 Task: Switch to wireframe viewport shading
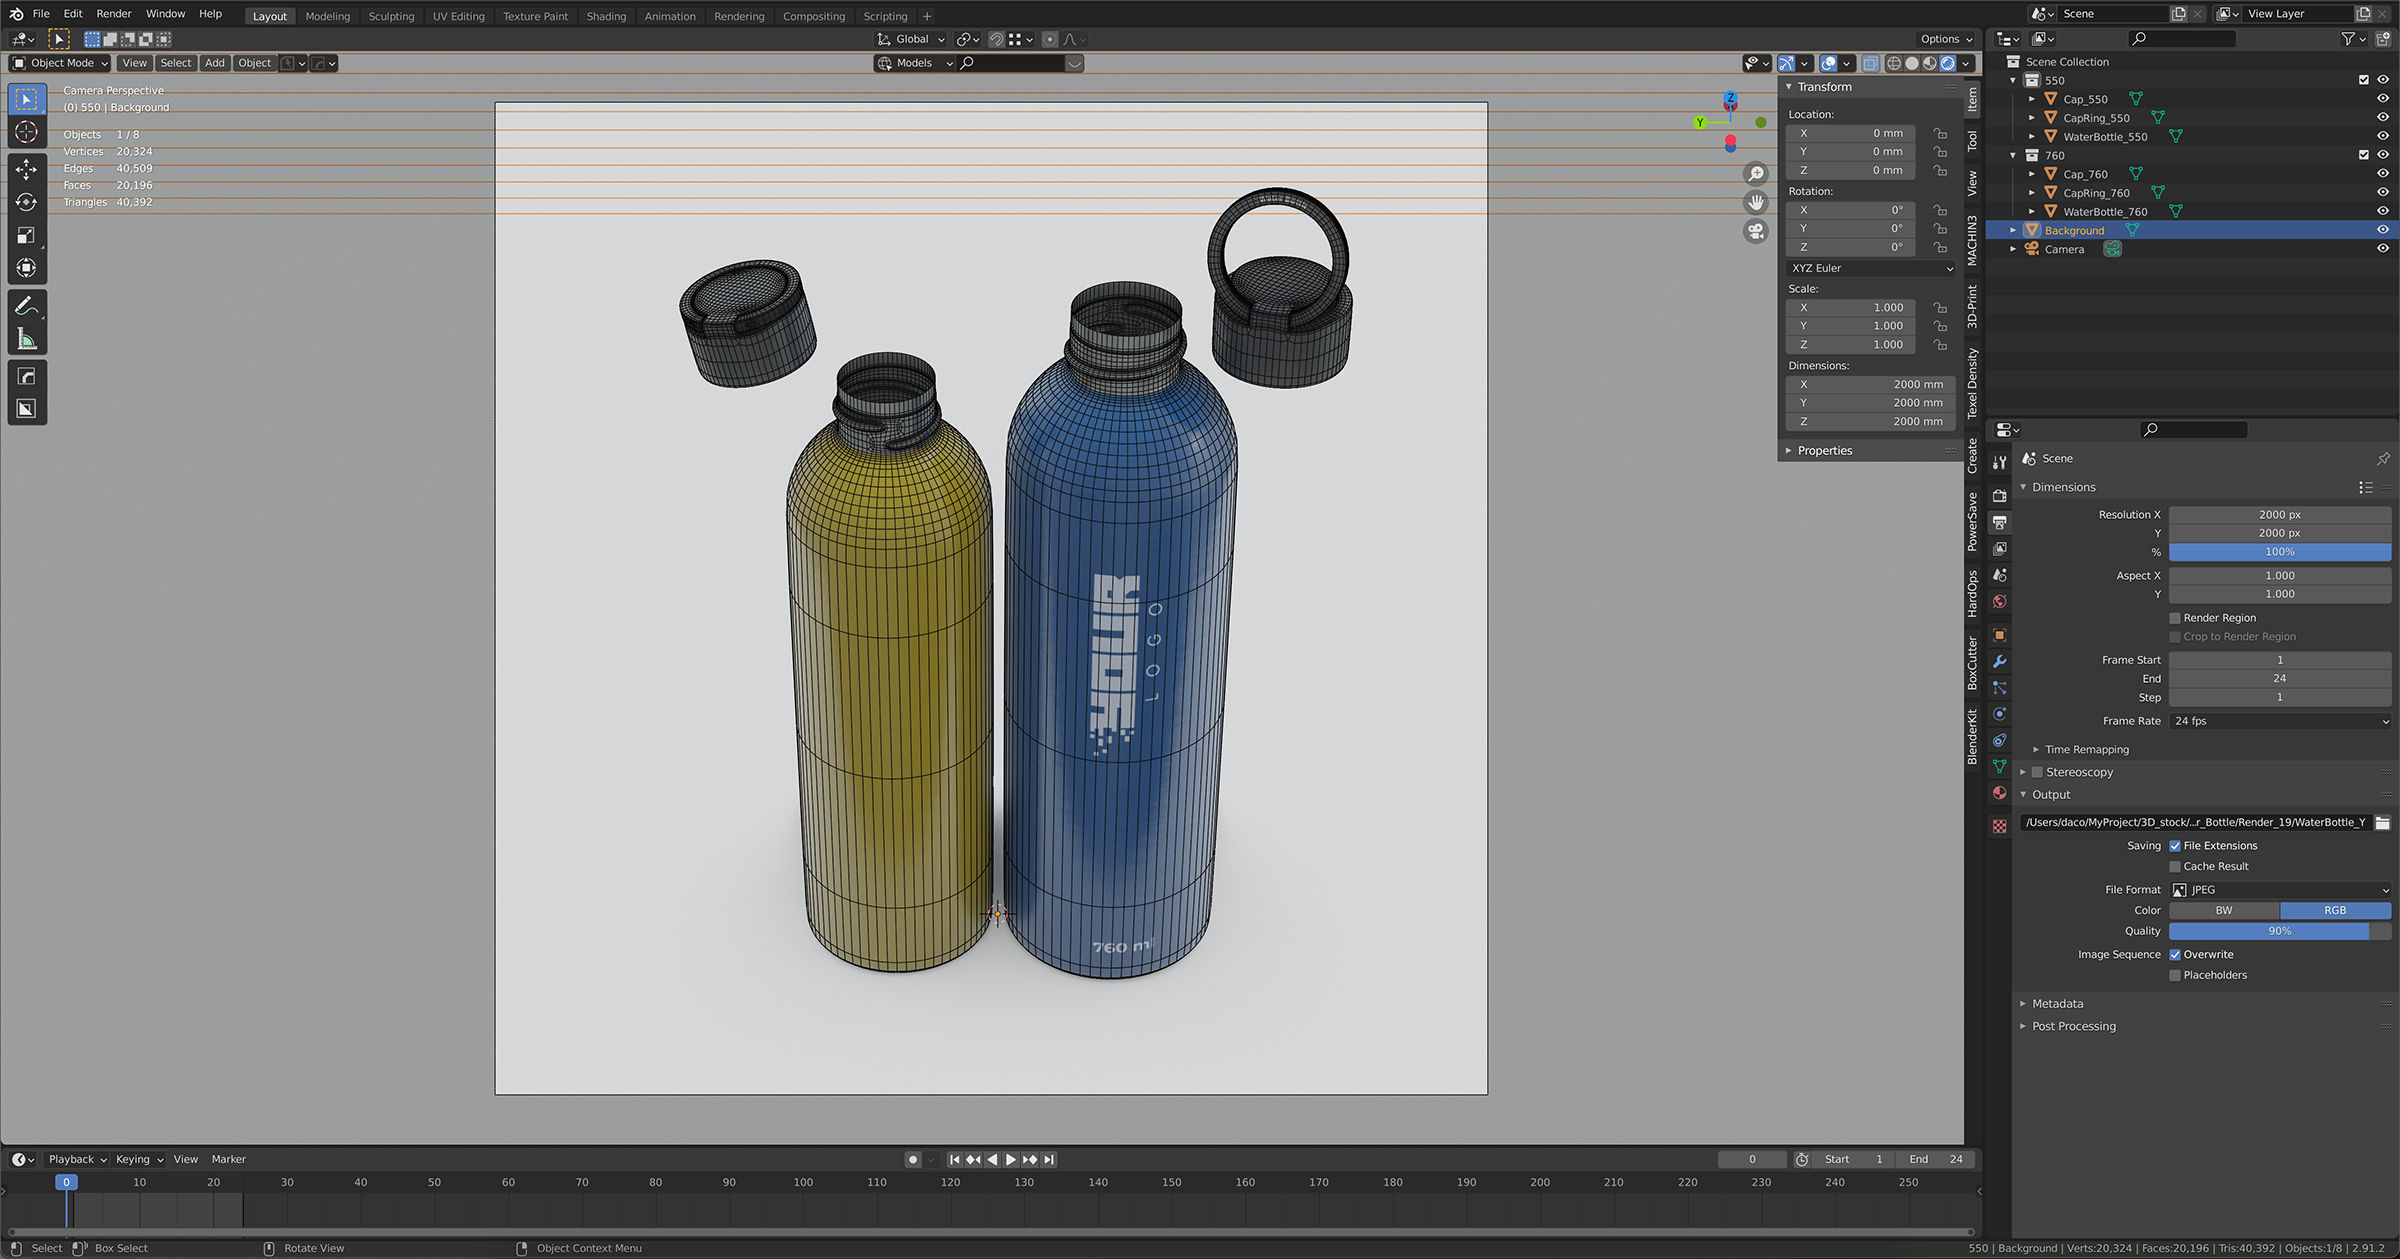[x=1893, y=63]
